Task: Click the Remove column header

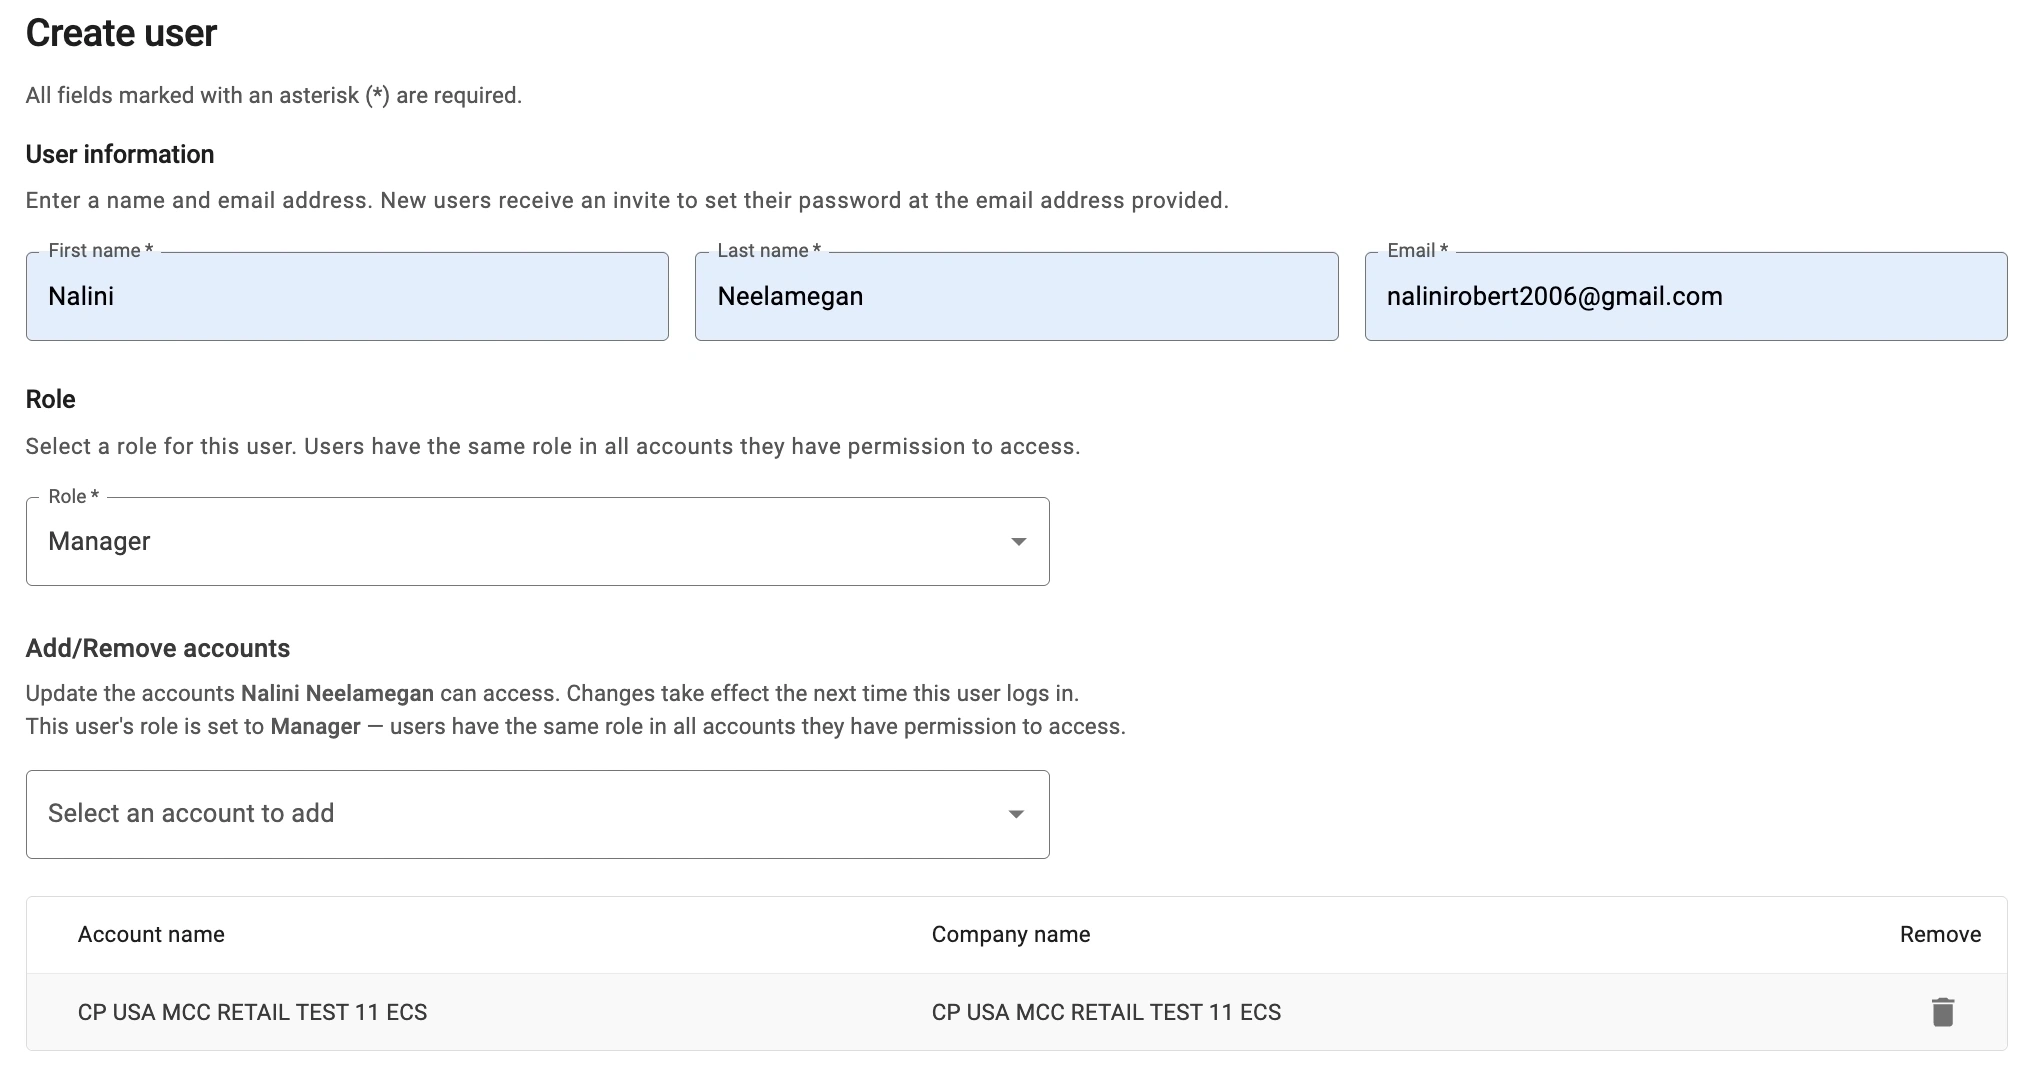Action: (1940, 934)
